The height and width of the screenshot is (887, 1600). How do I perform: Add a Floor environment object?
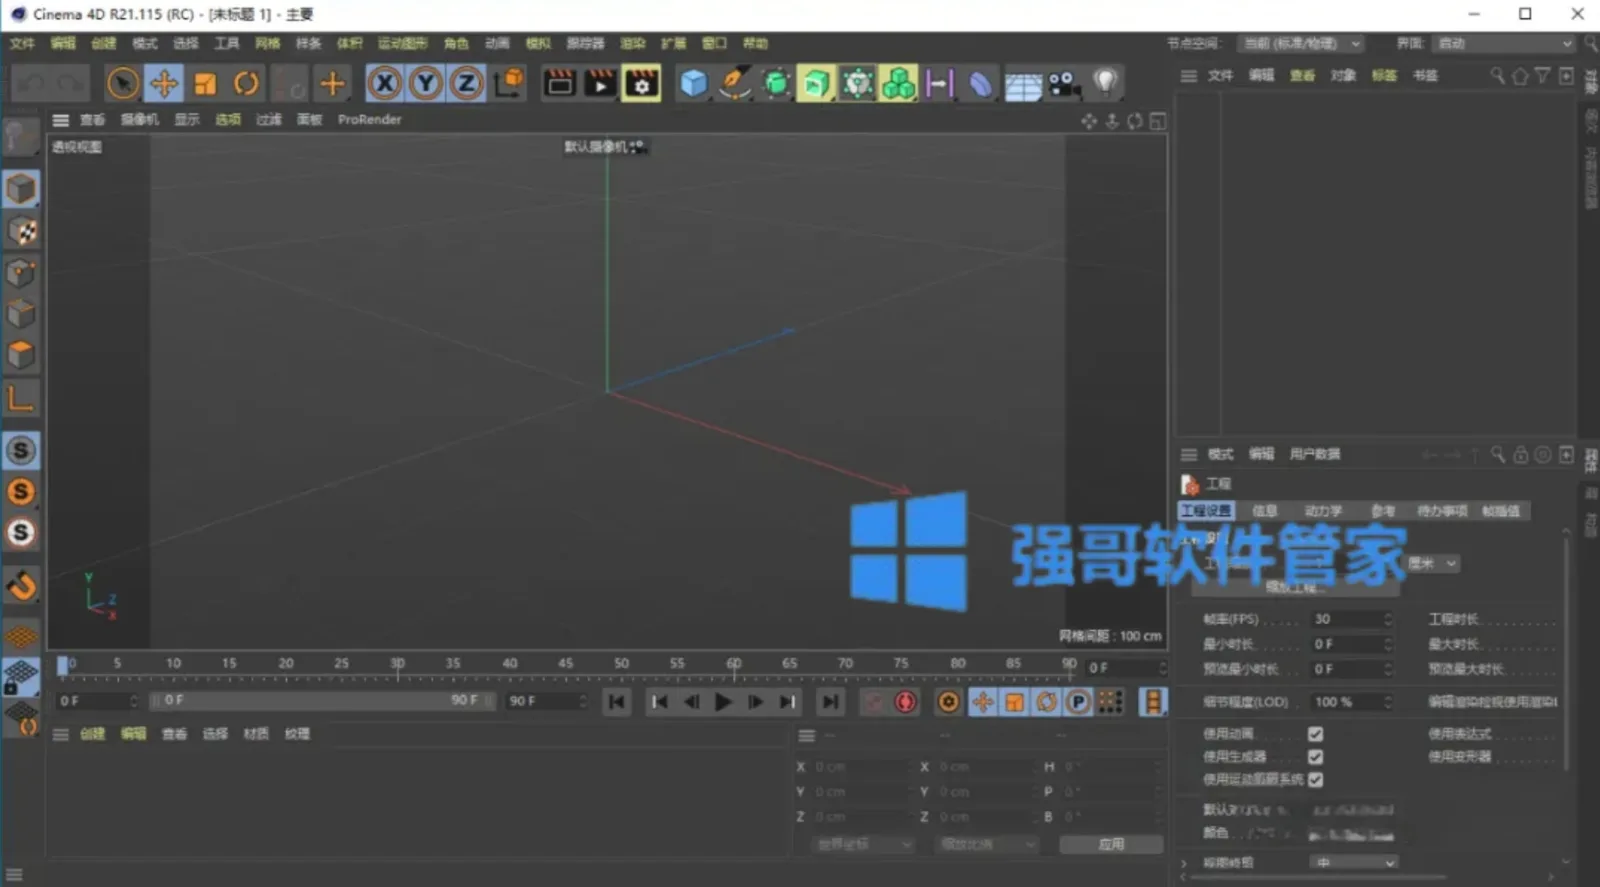(1022, 84)
